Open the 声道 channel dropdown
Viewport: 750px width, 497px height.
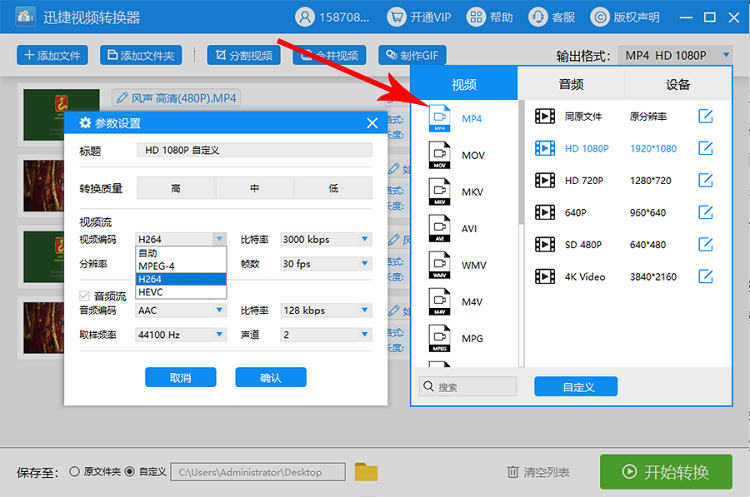(x=326, y=335)
